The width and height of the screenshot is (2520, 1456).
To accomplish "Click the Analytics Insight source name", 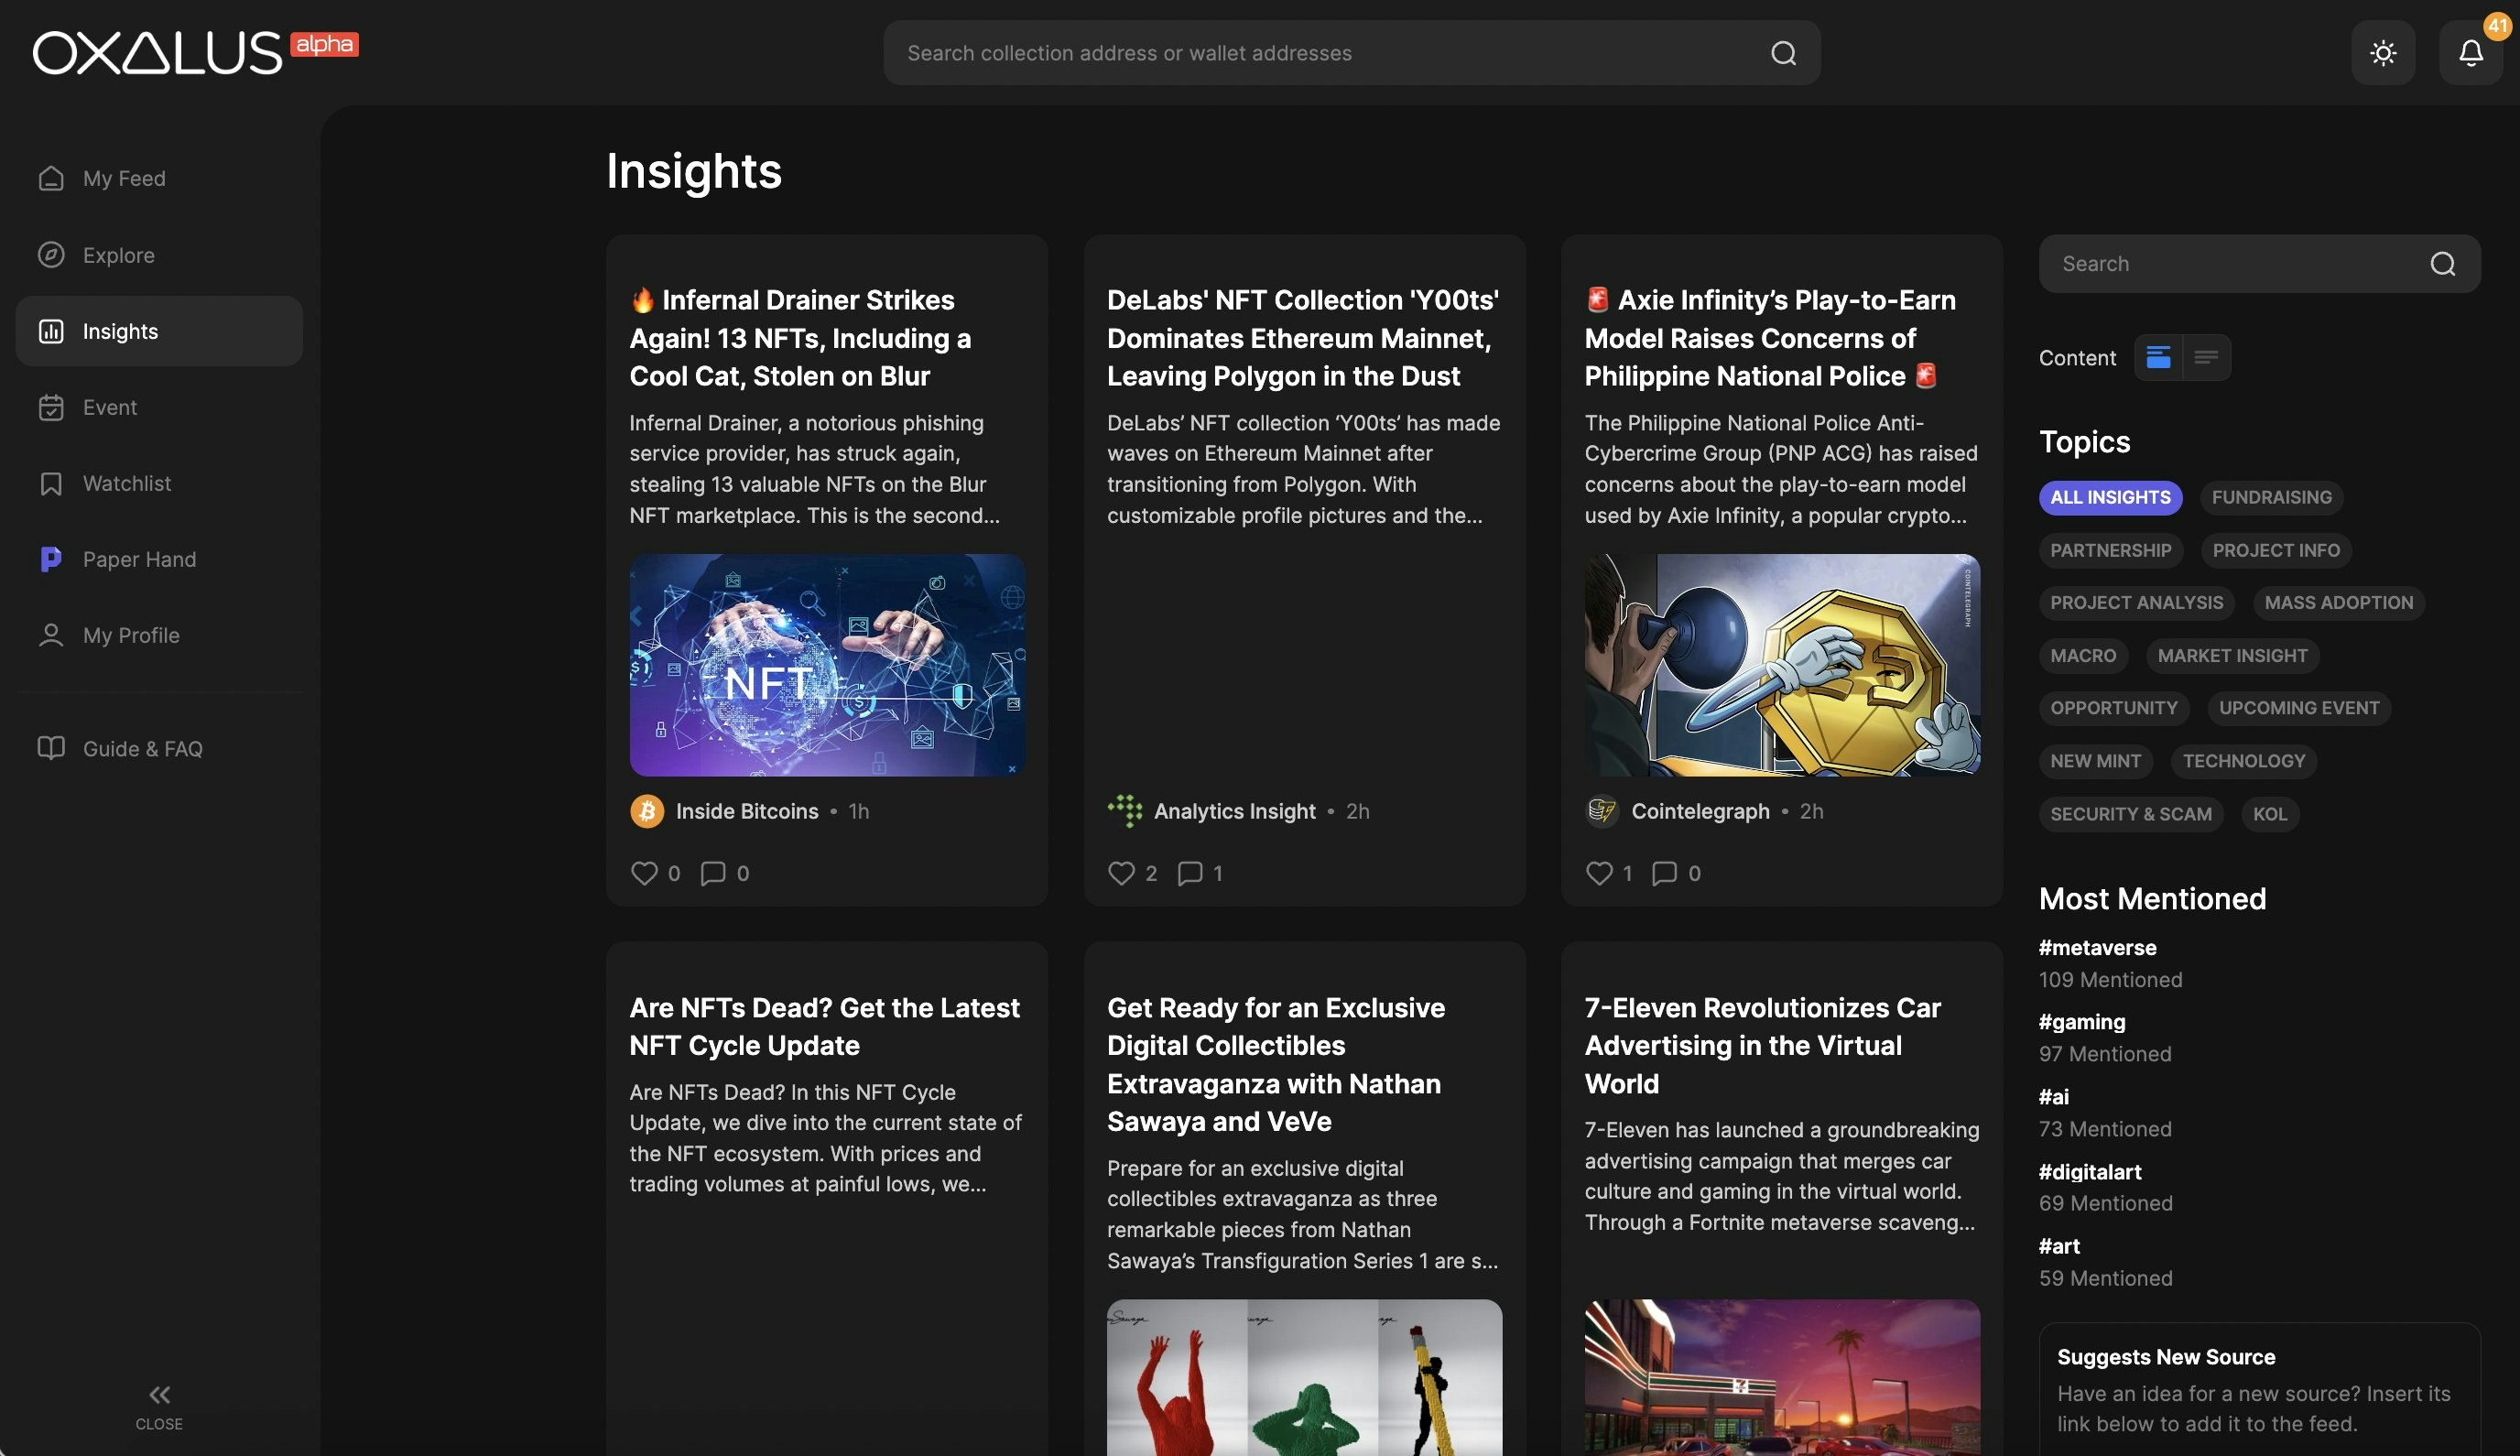I will point(1235,811).
